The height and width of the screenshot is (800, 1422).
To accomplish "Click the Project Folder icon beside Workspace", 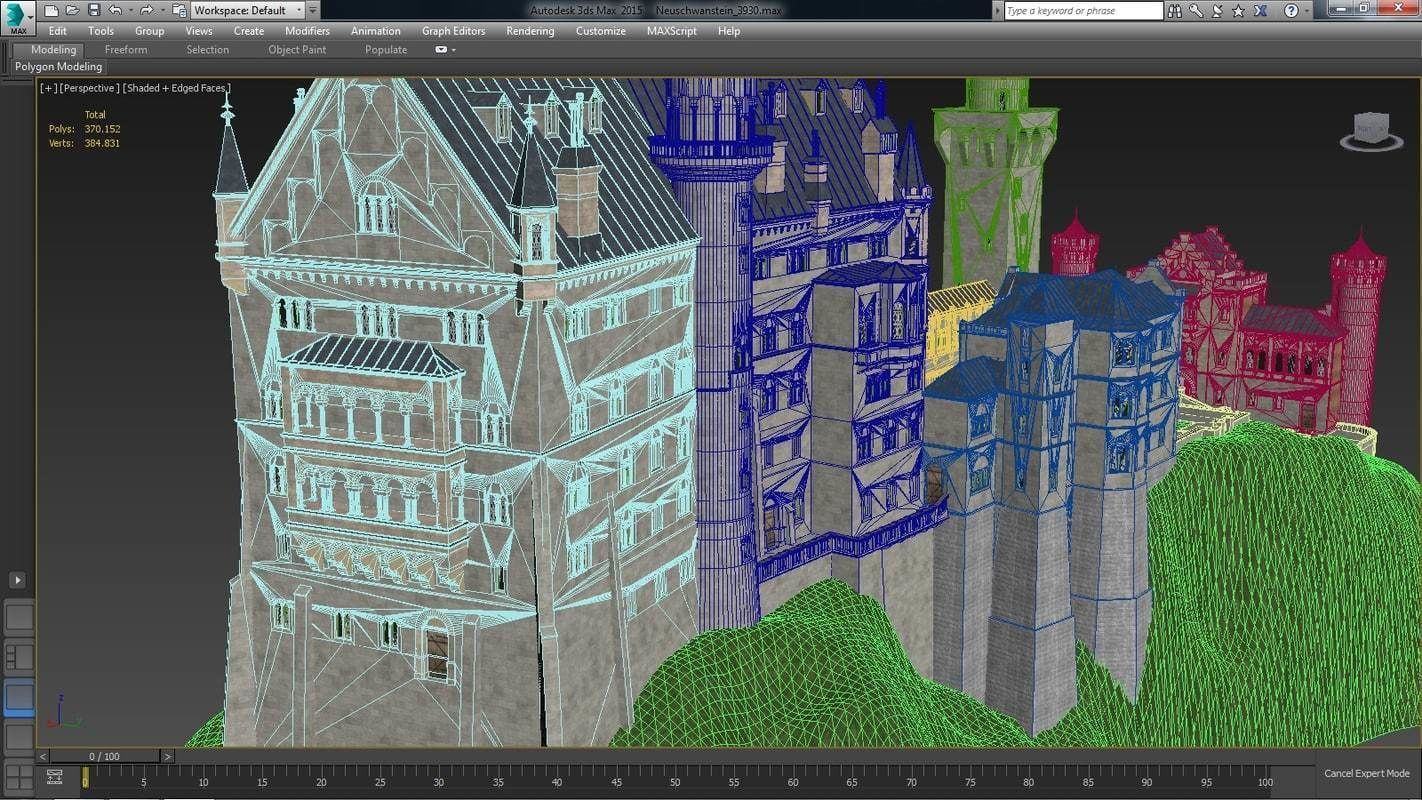I will (179, 10).
